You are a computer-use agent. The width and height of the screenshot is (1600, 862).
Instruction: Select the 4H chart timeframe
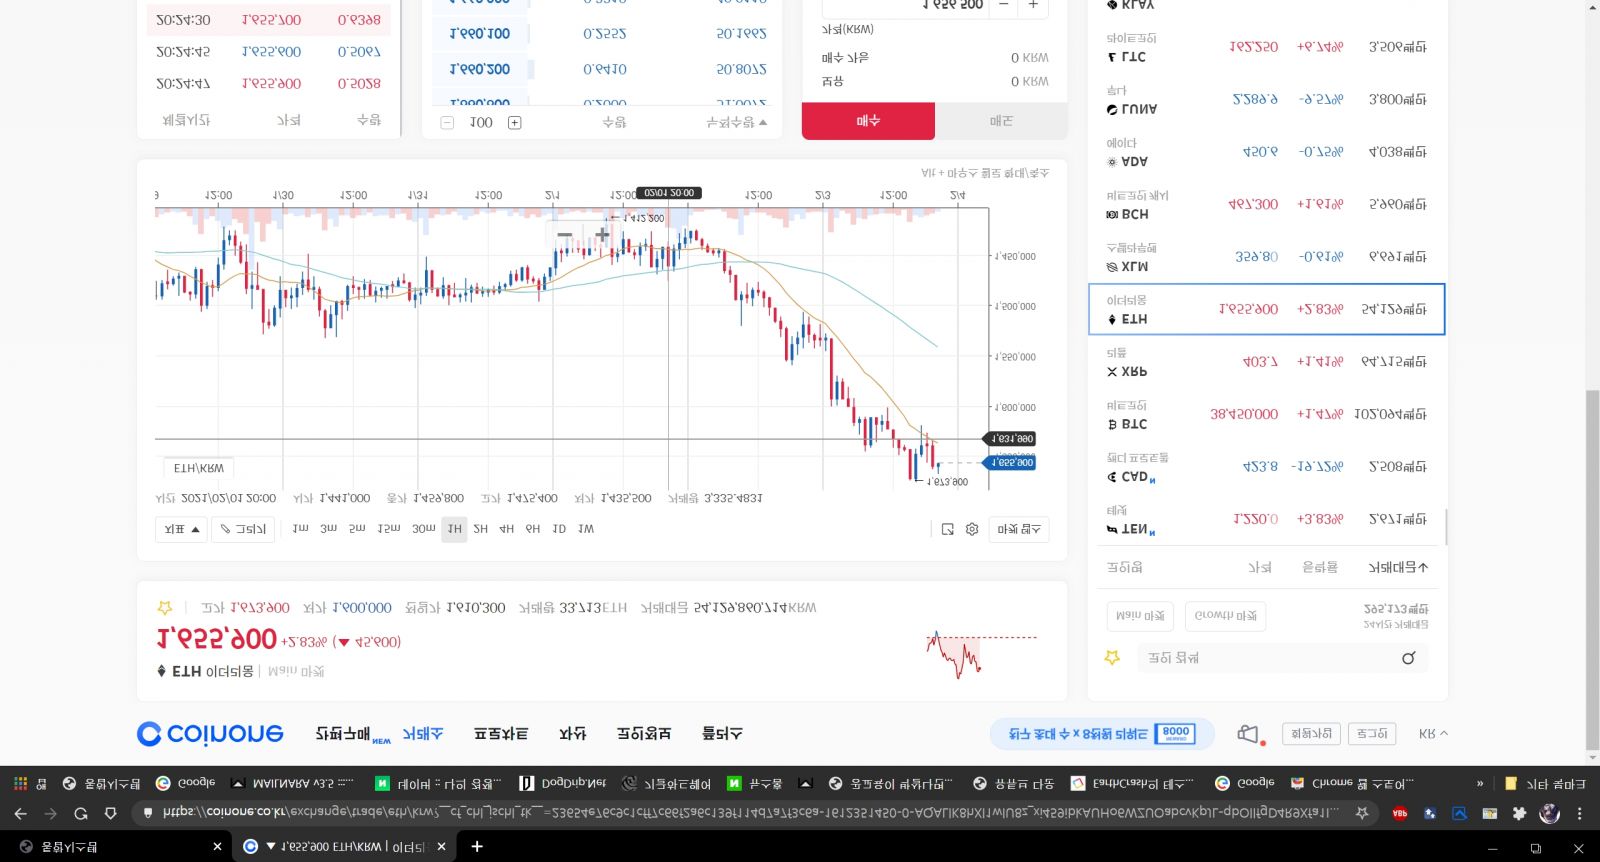pyautogui.click(x=506, y=529)
